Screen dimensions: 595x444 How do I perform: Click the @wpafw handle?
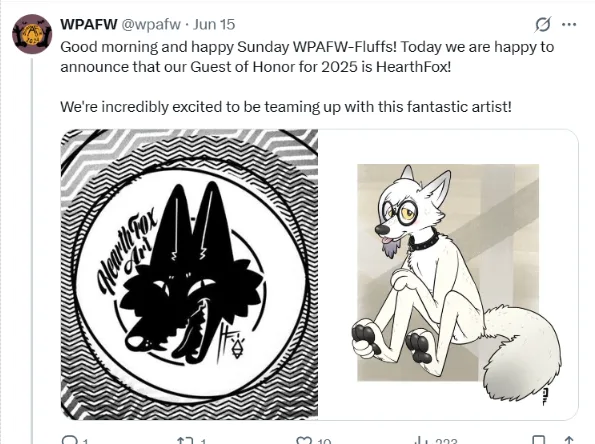point(151,24)
